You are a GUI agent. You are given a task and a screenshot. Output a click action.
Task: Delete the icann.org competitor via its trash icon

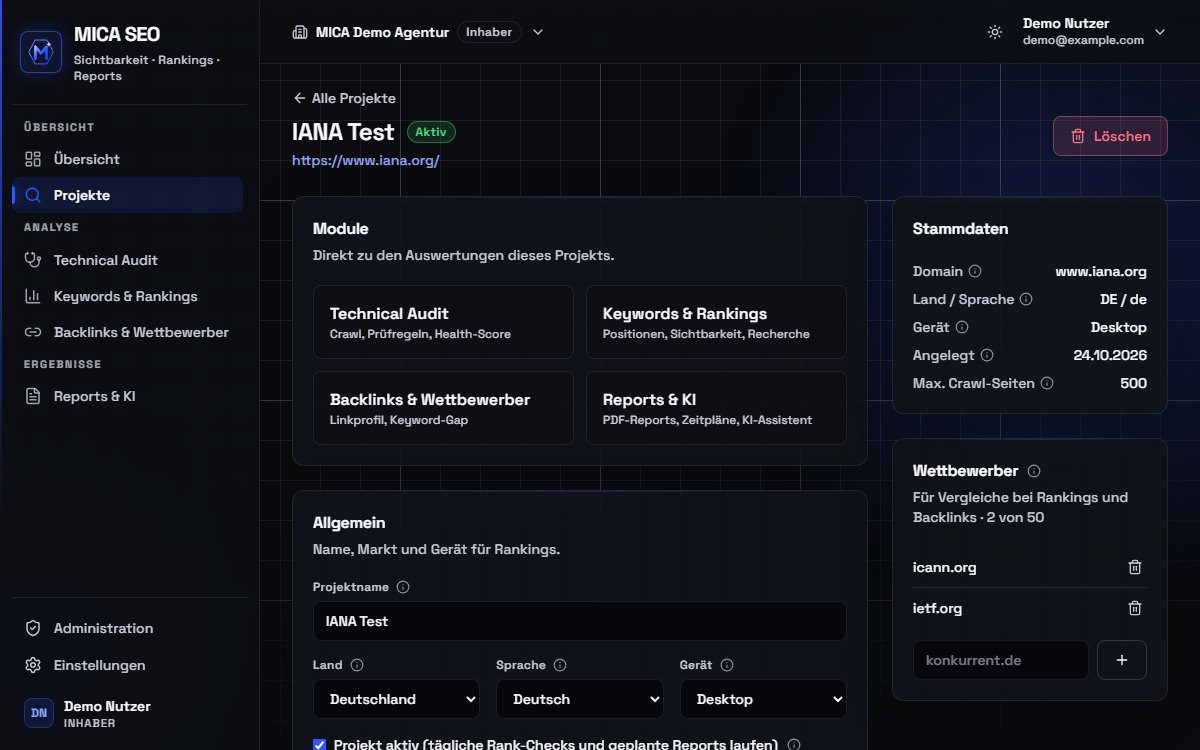coord(1135,567)
